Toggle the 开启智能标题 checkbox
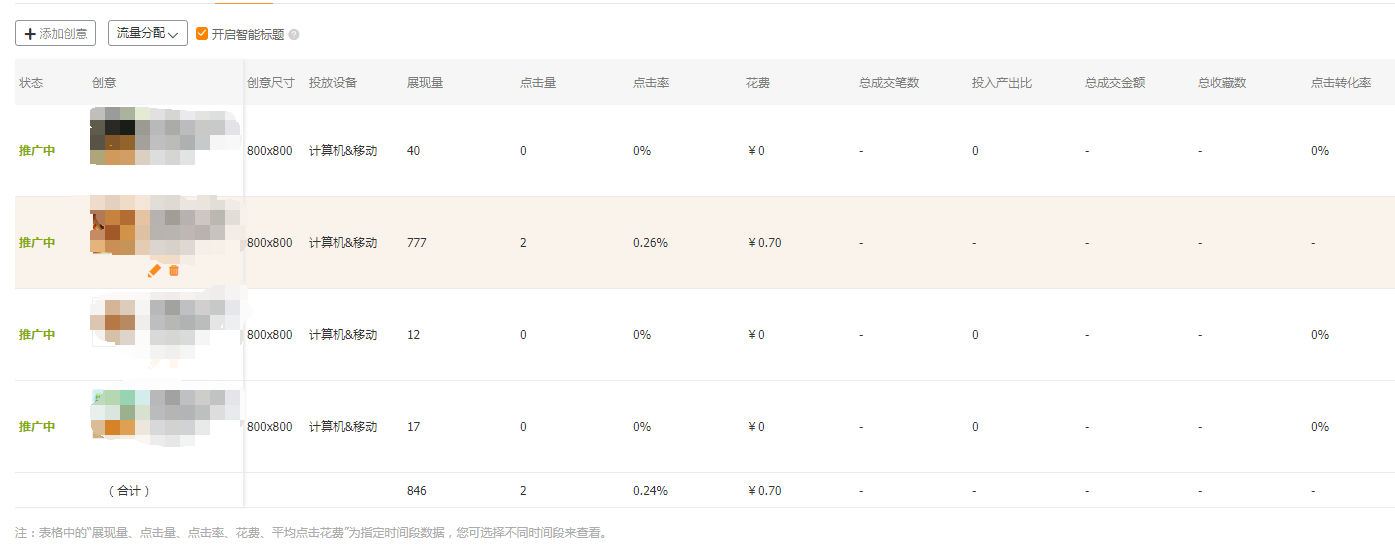Screen dimensions: 1395x545 click(202, 33)
